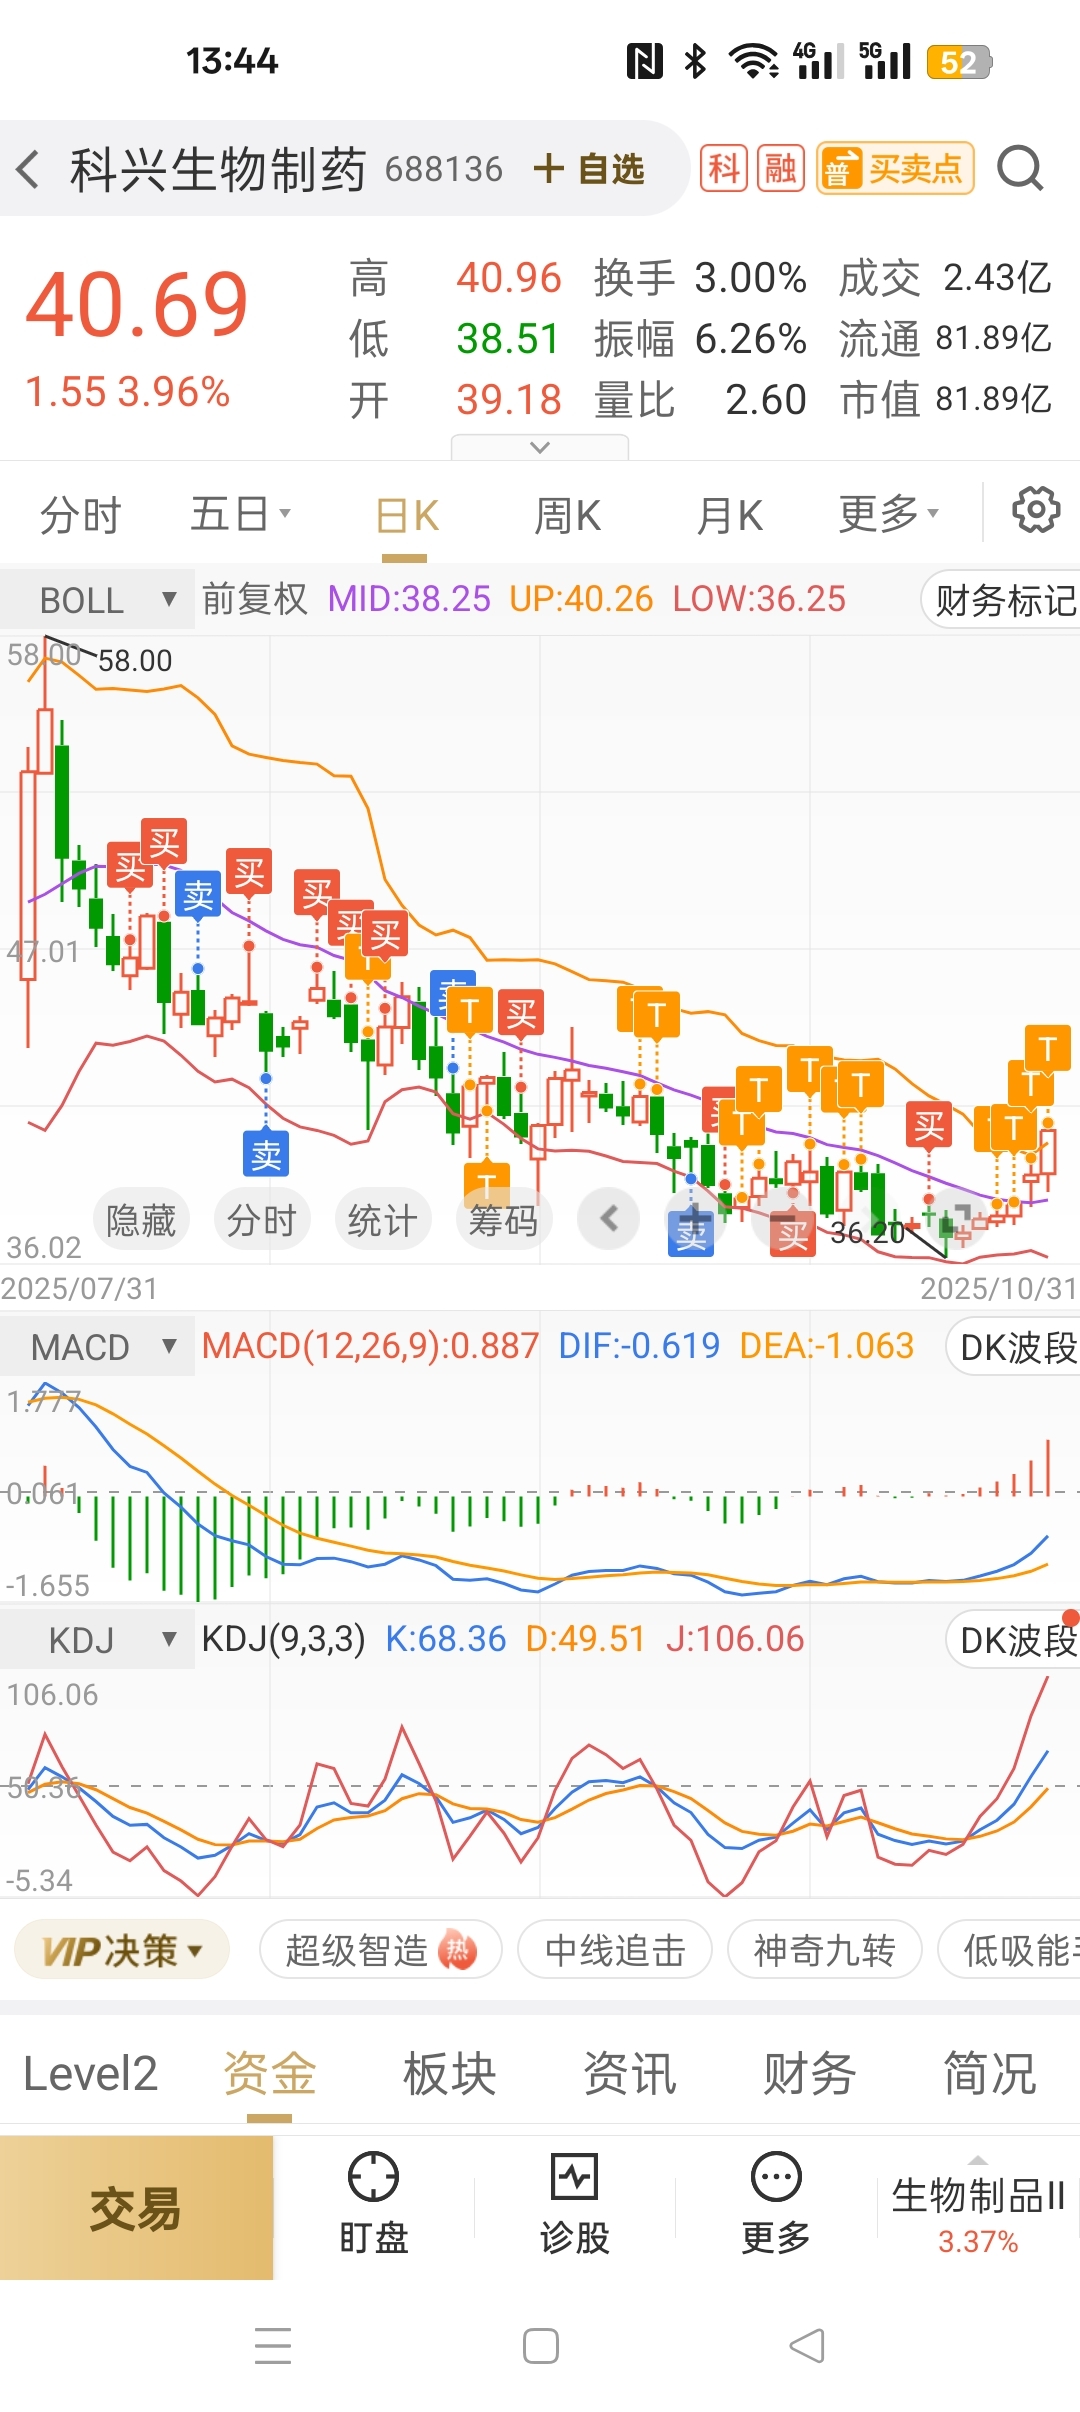Open 诊股 stock diagnosis icon
This screenshot has height=2412, width=1080.
click(574, 2204)
